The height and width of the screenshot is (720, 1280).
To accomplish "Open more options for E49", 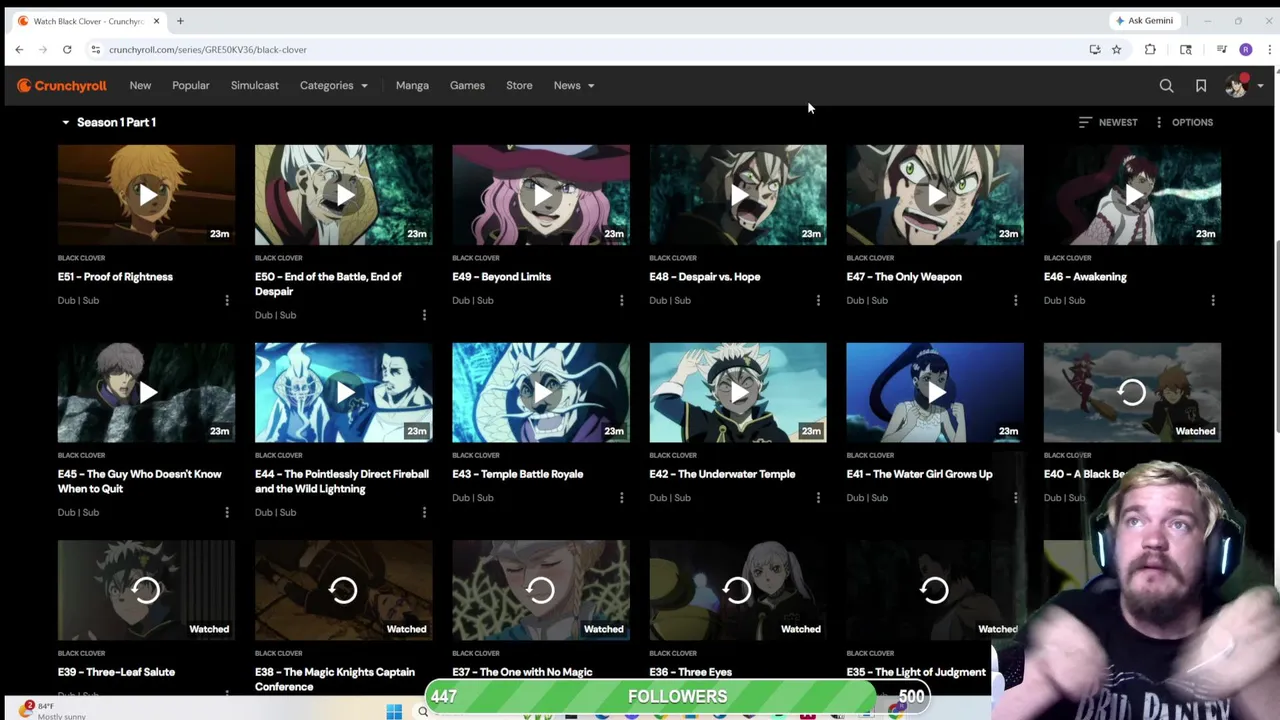I will pos(621,300).
